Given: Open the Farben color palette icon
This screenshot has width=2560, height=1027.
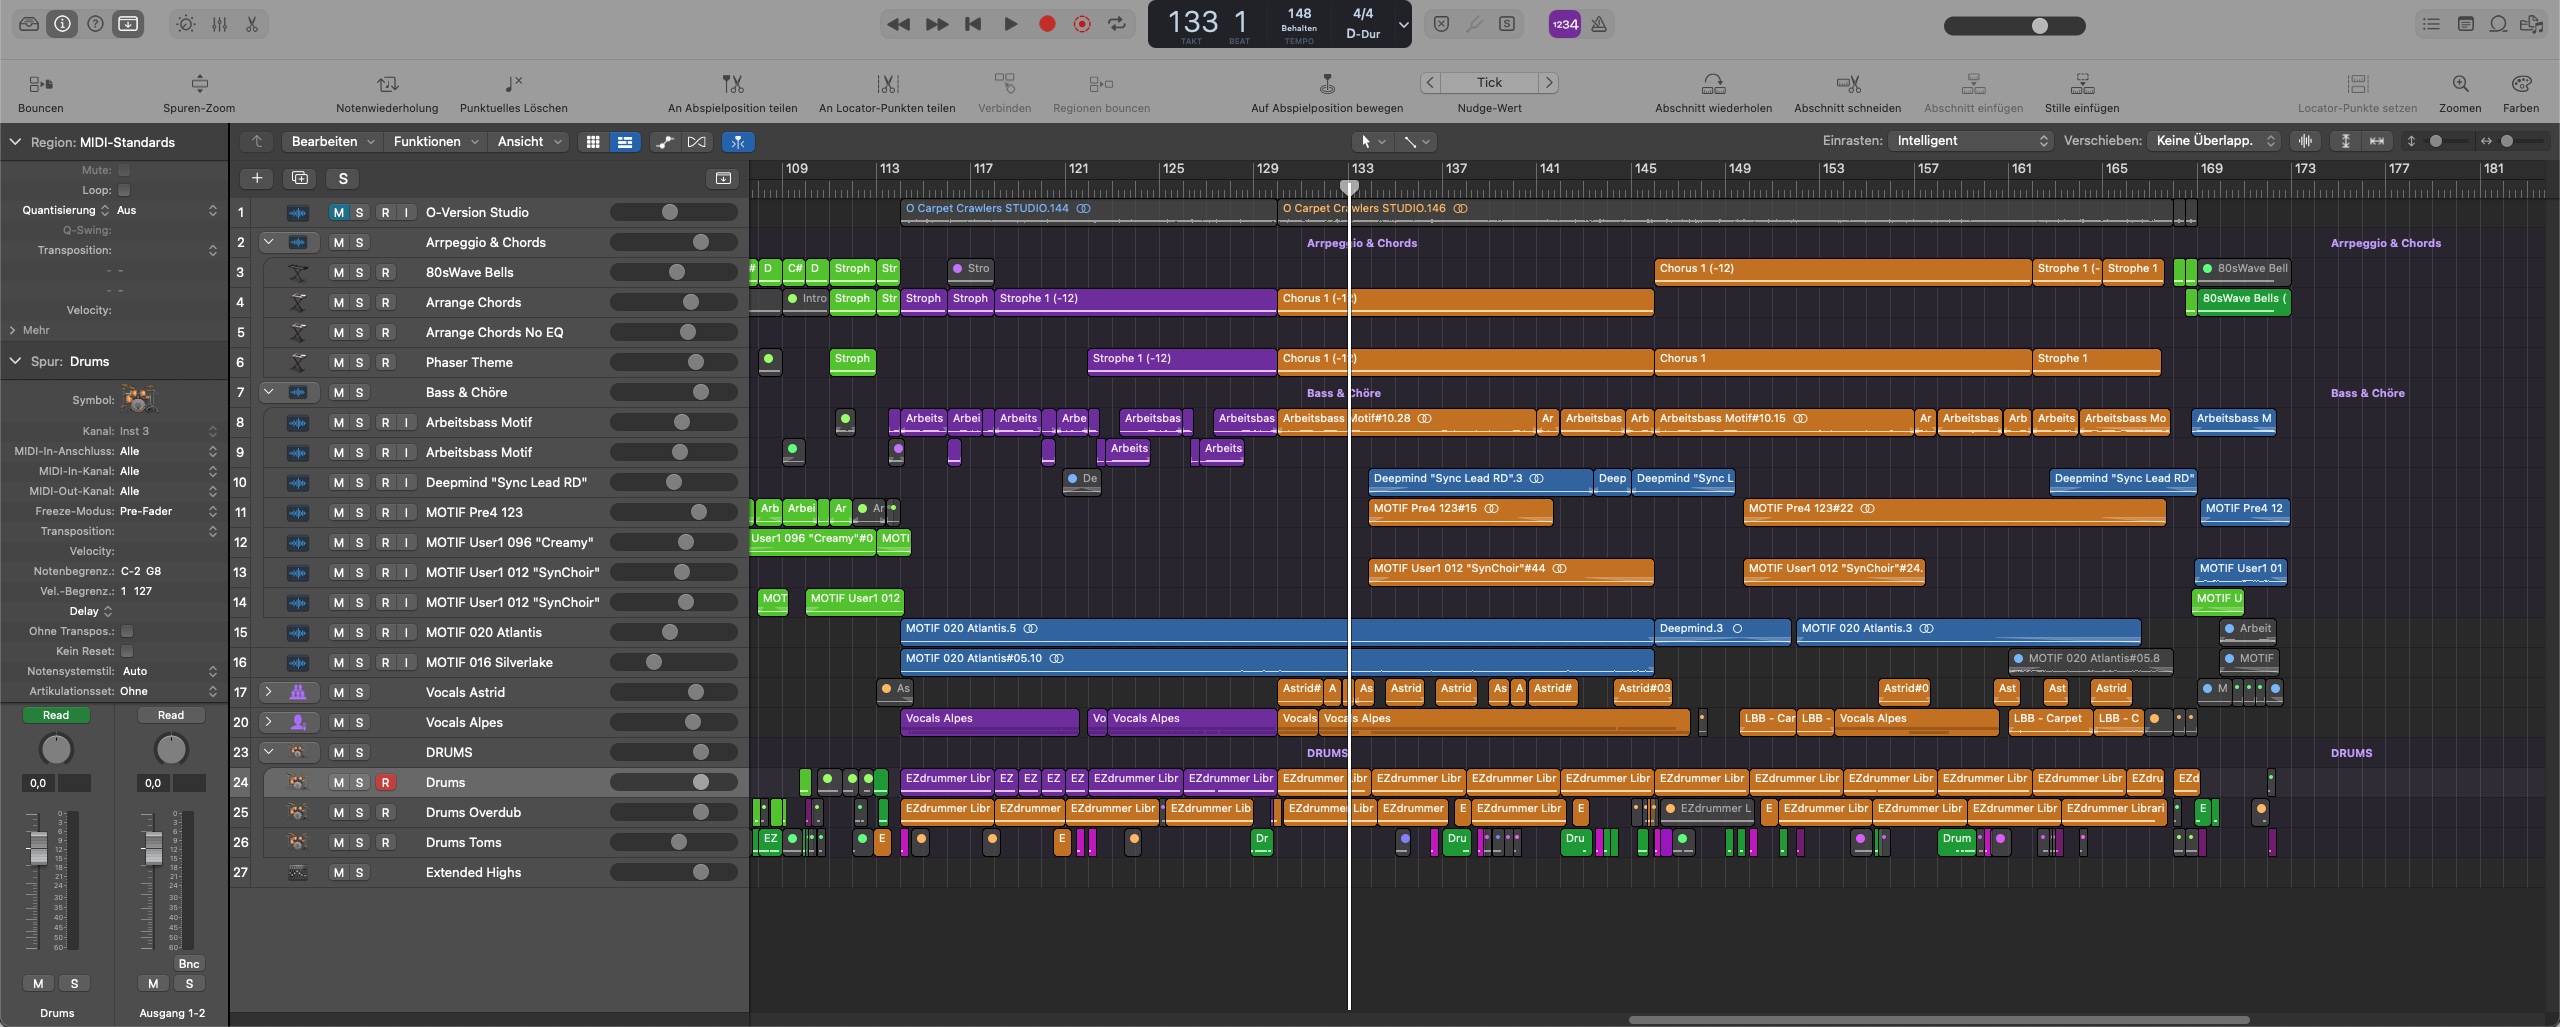Looking at the screenshot, I should click(x=2520, y=84).
